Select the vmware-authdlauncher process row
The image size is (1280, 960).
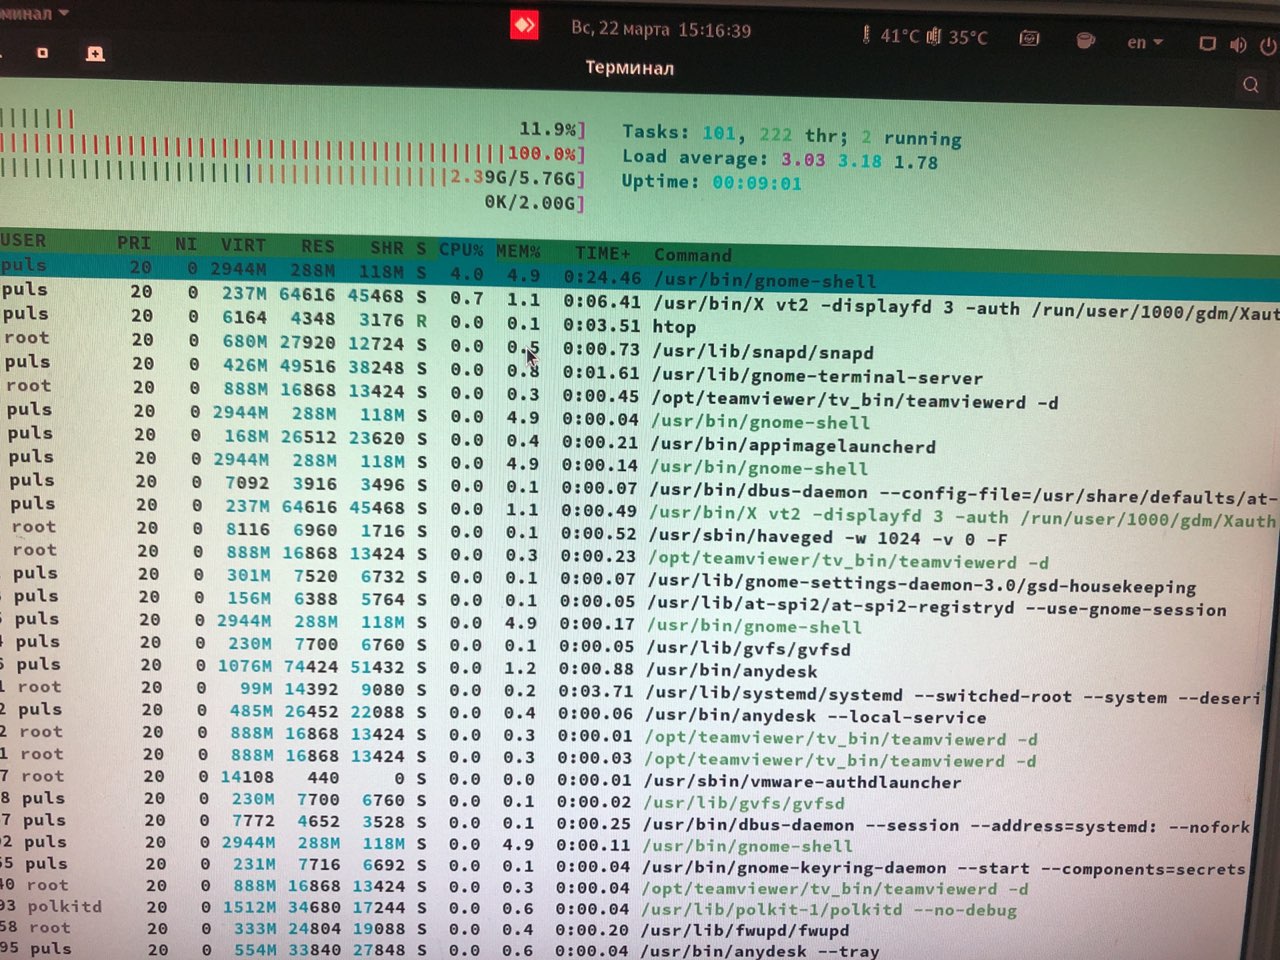pyautogui.click(x=640, y=779)
